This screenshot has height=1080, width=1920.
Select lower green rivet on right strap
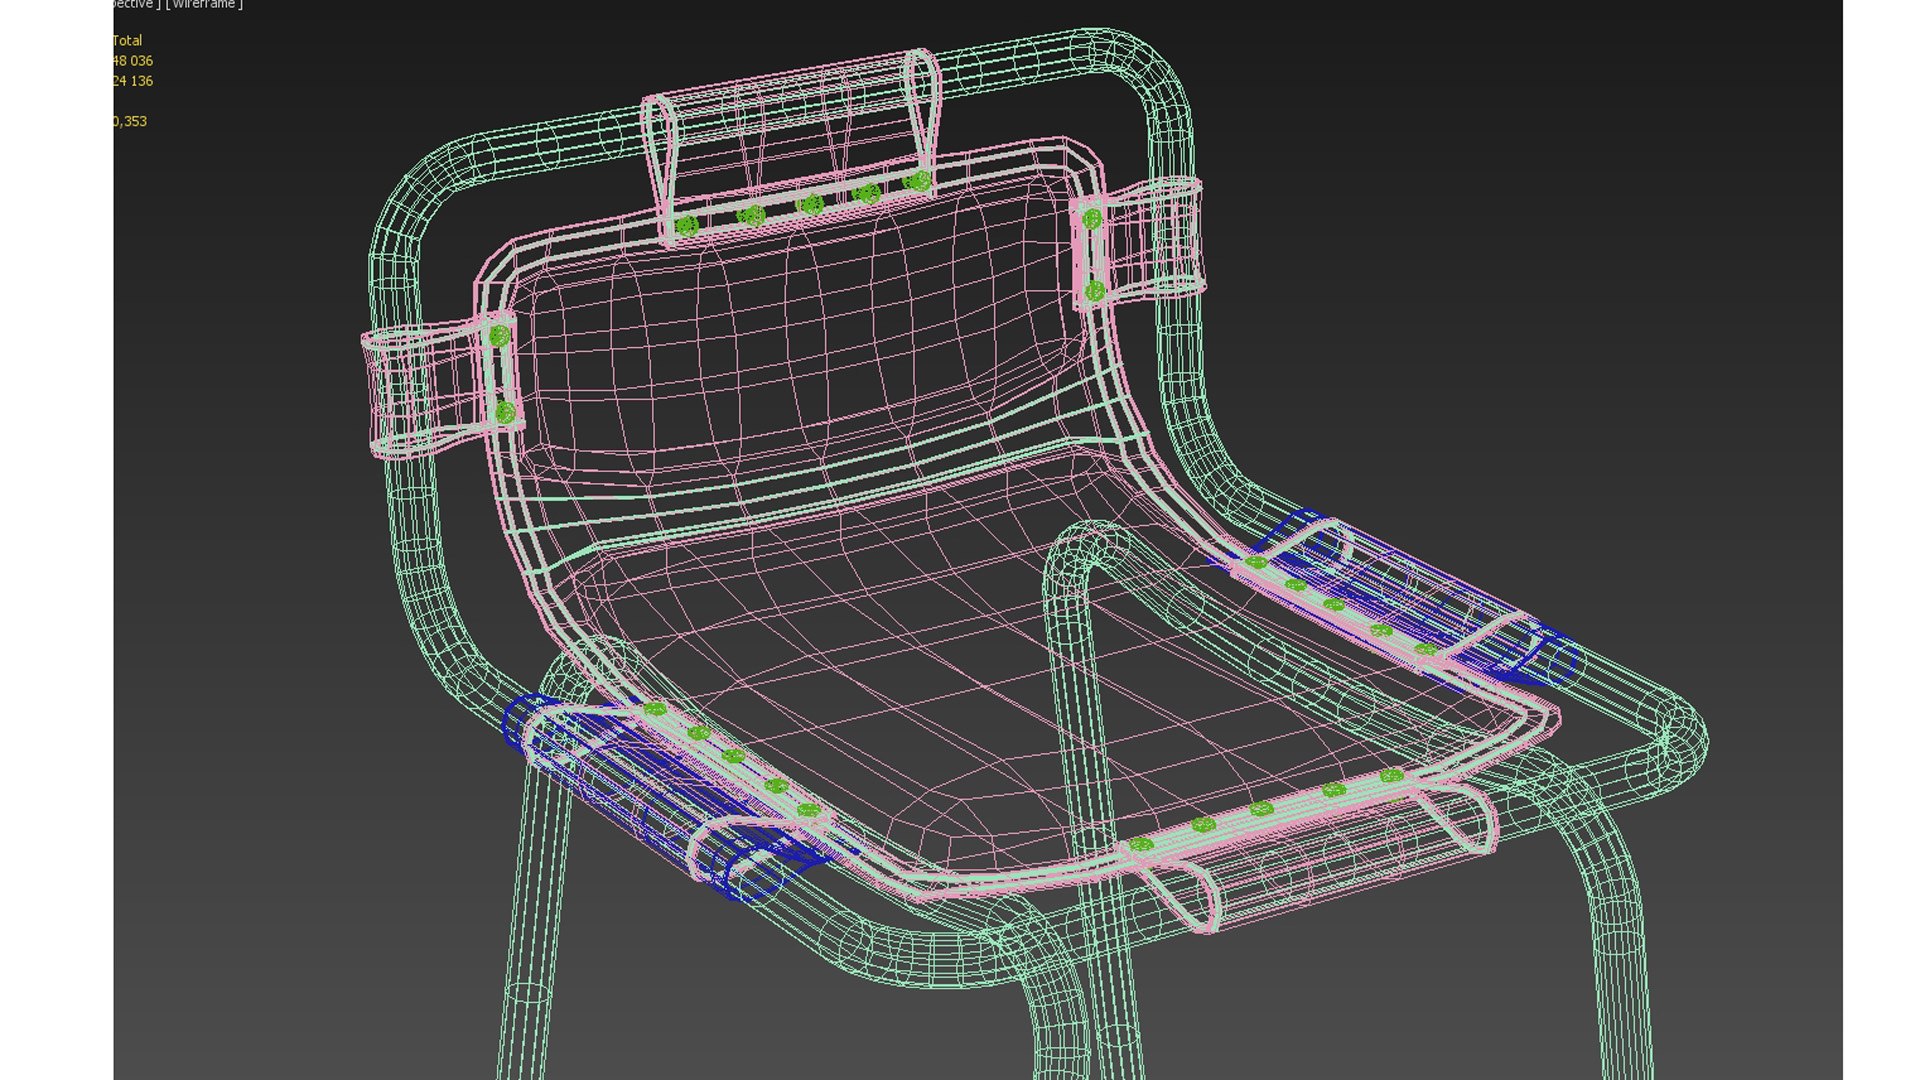click(1094, 291)
